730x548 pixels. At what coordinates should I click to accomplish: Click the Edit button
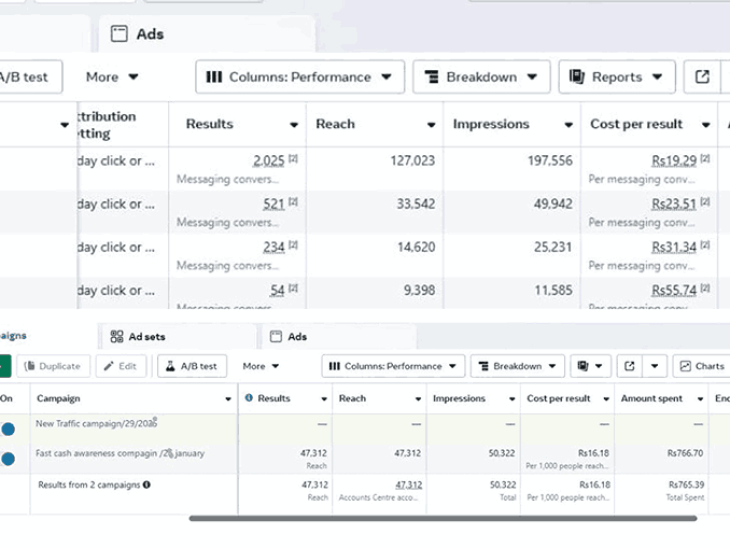[x=121, y=366]
